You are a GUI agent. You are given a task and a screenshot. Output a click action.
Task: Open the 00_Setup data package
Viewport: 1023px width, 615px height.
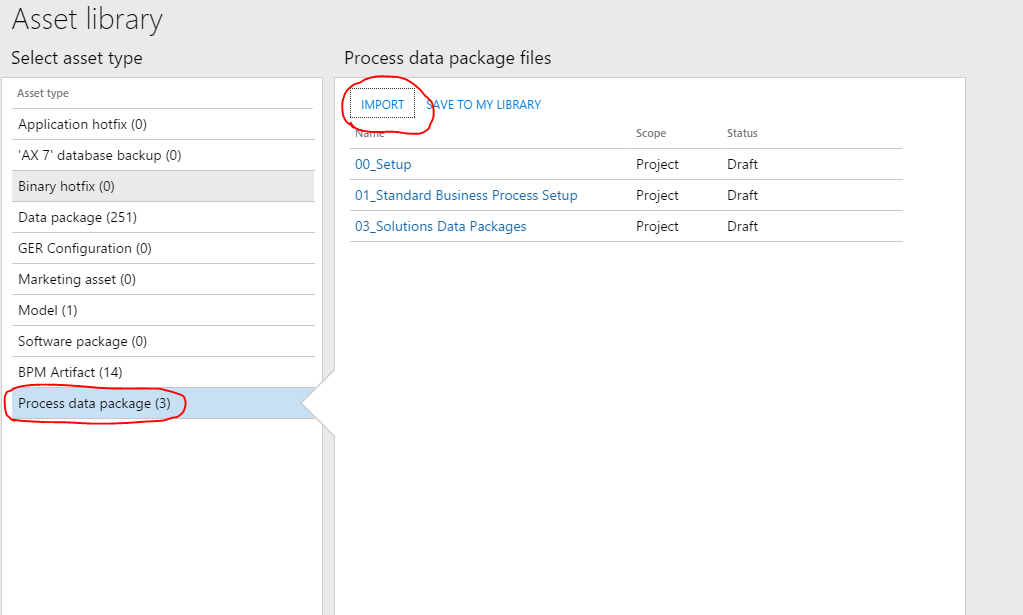pyautogui.click(x=382, y=164)
